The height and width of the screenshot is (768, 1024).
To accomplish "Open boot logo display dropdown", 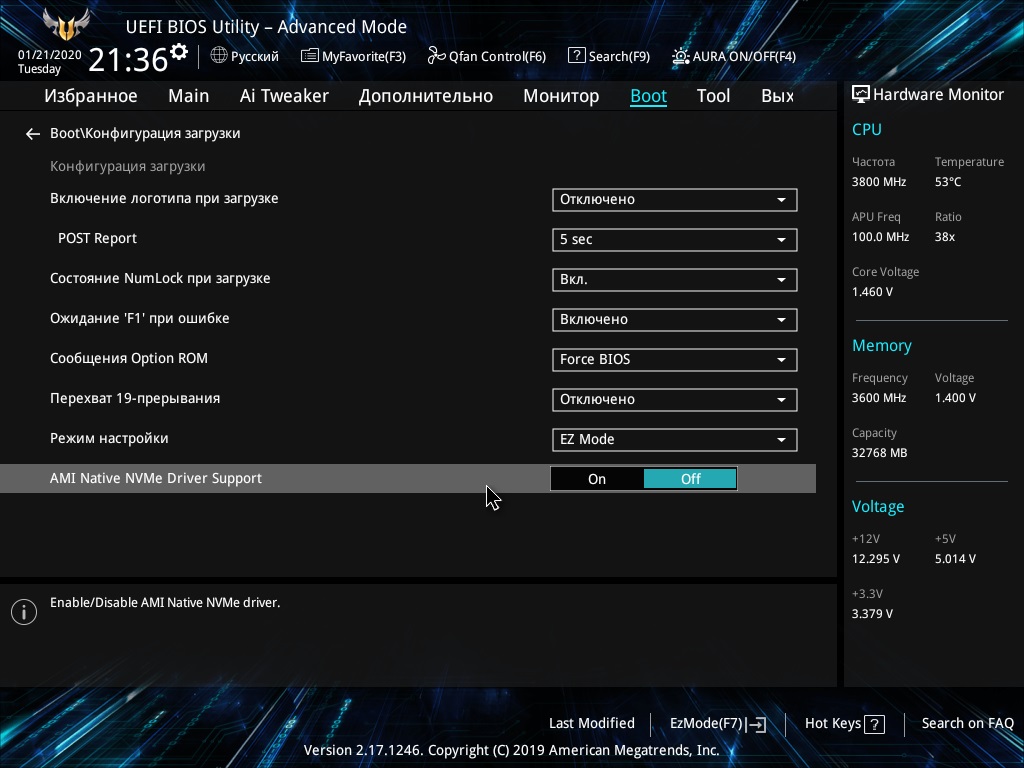I will (x=675, y=200).
